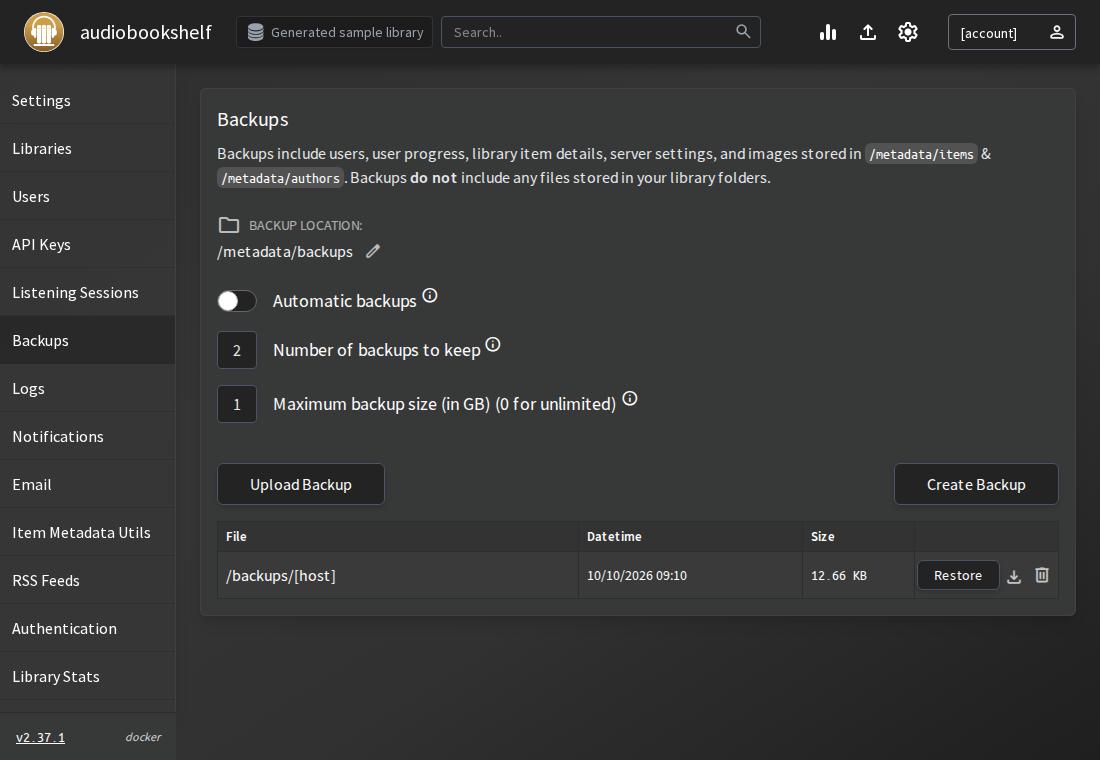Show info for Maximum backup size
Screen dimensions: 1100x760
coord(630,399)
